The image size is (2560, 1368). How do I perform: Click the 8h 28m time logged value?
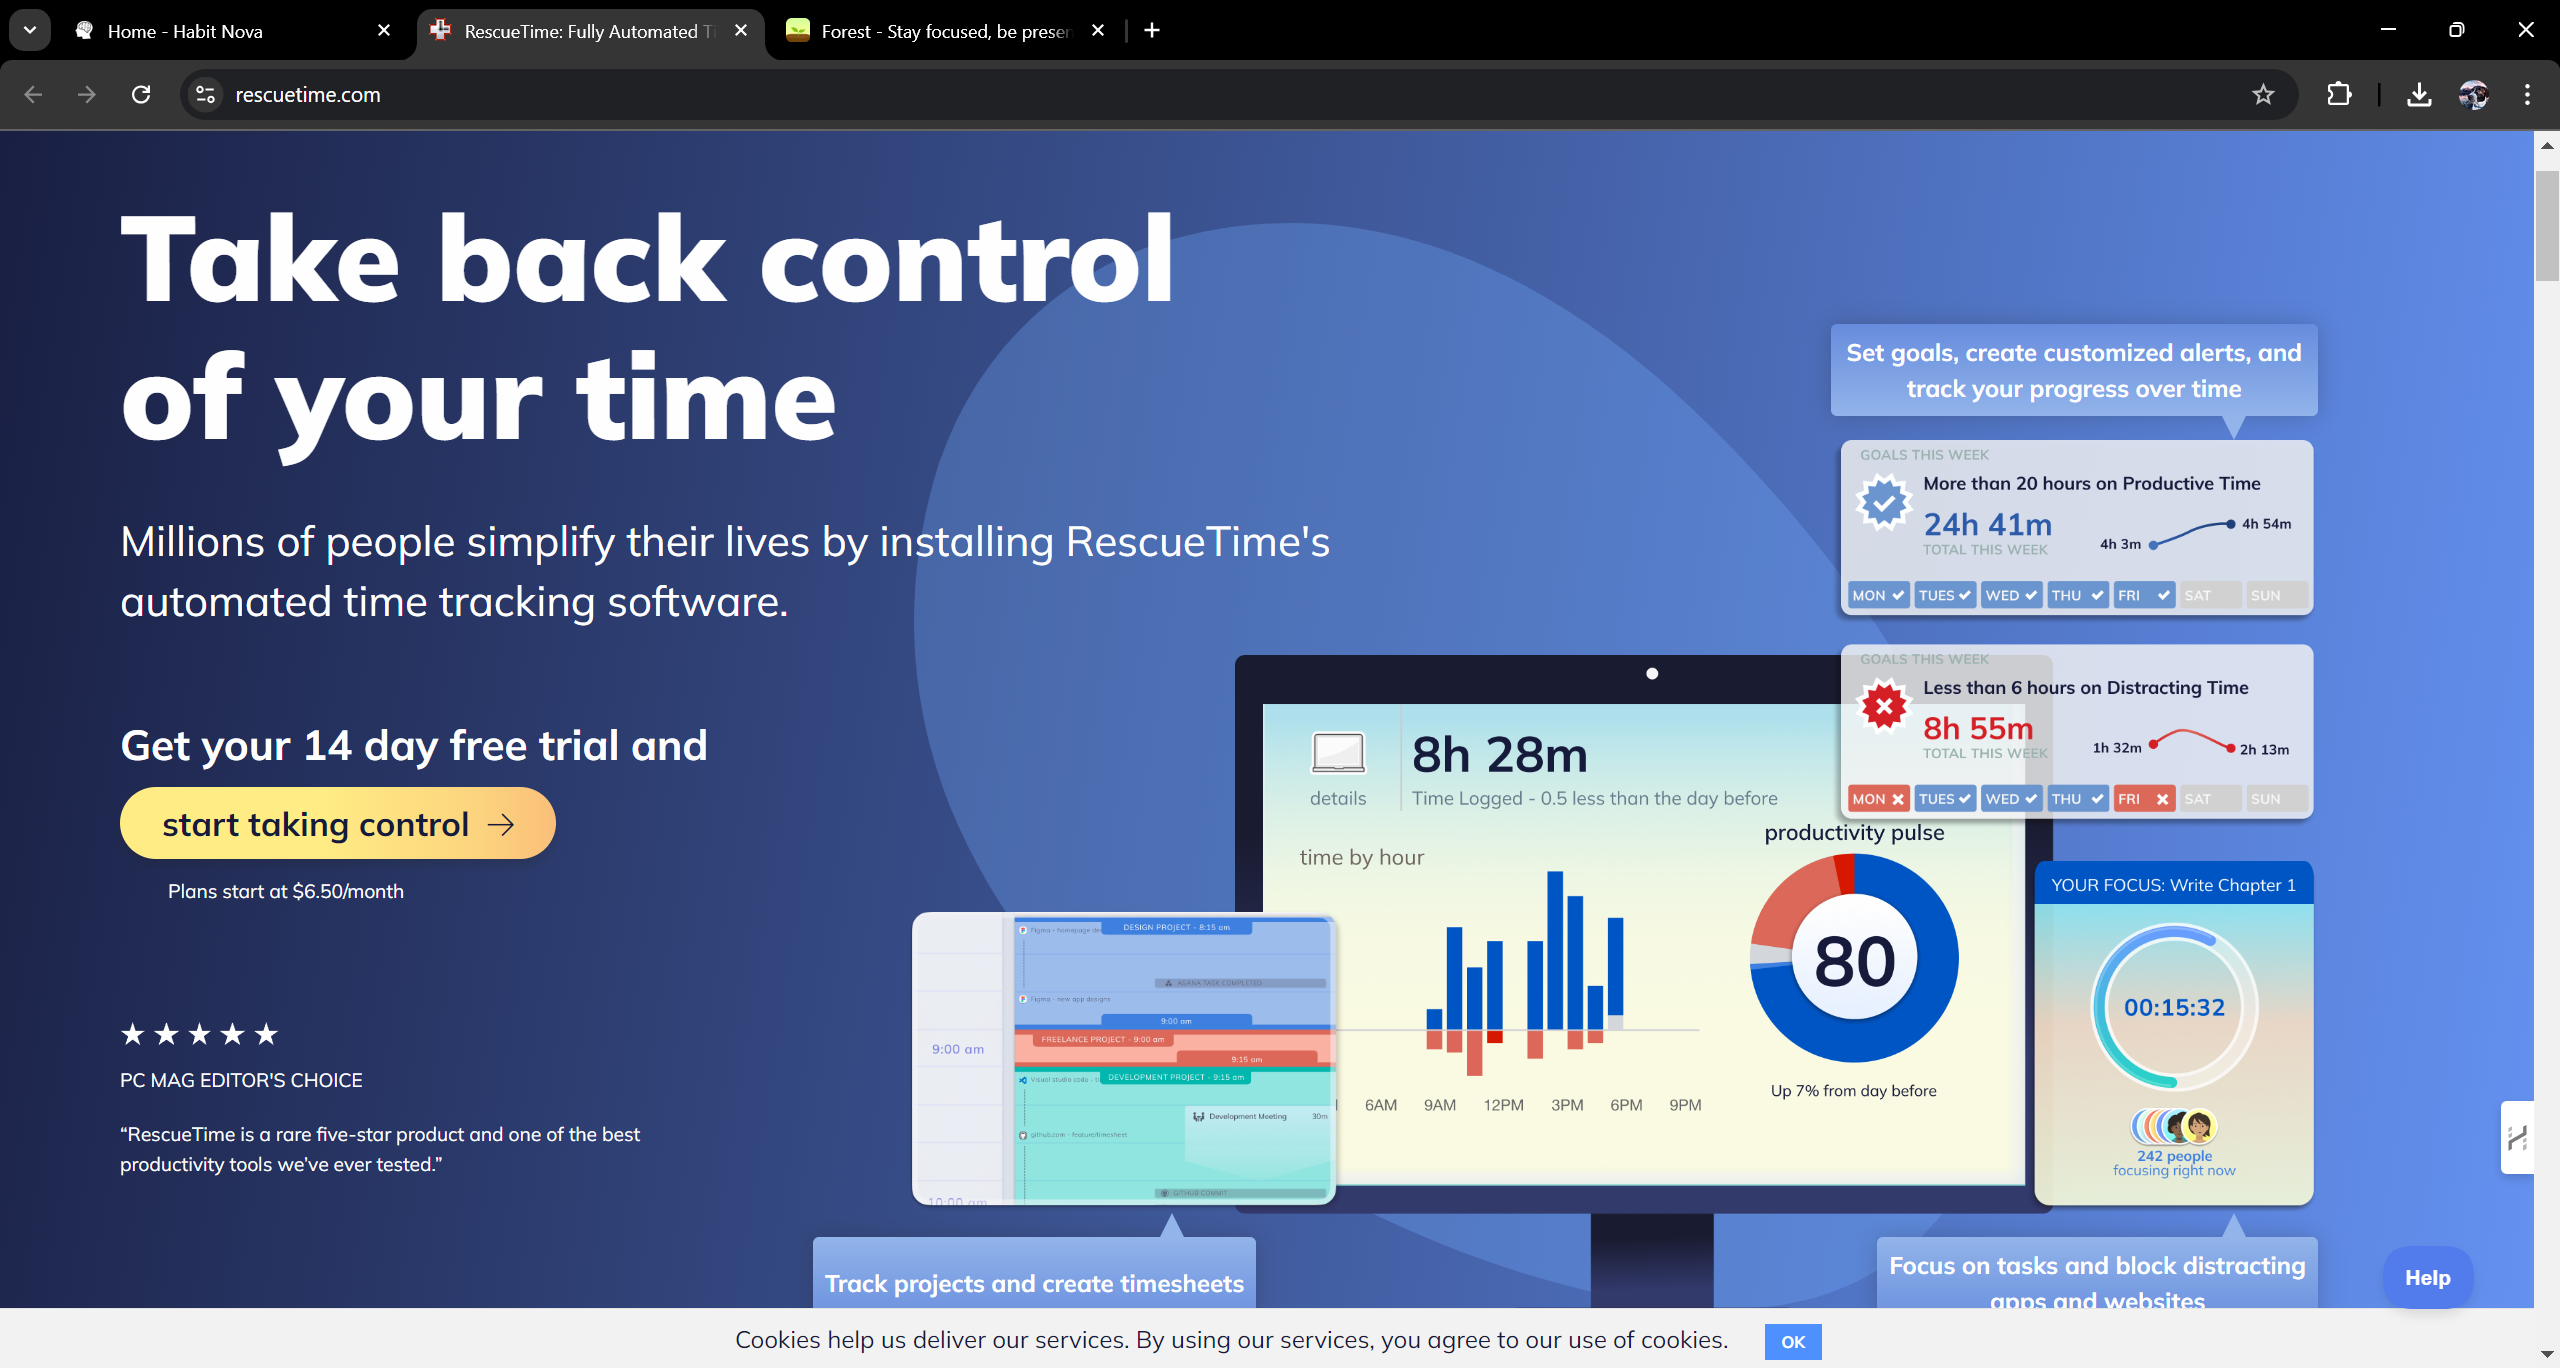[1499, 754]
